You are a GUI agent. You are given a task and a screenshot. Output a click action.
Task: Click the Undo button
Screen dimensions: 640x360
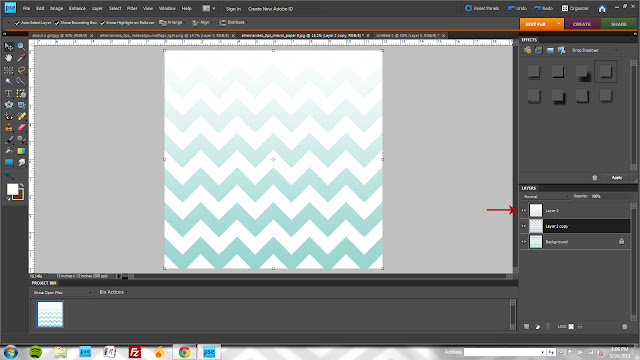pos(517,8)
